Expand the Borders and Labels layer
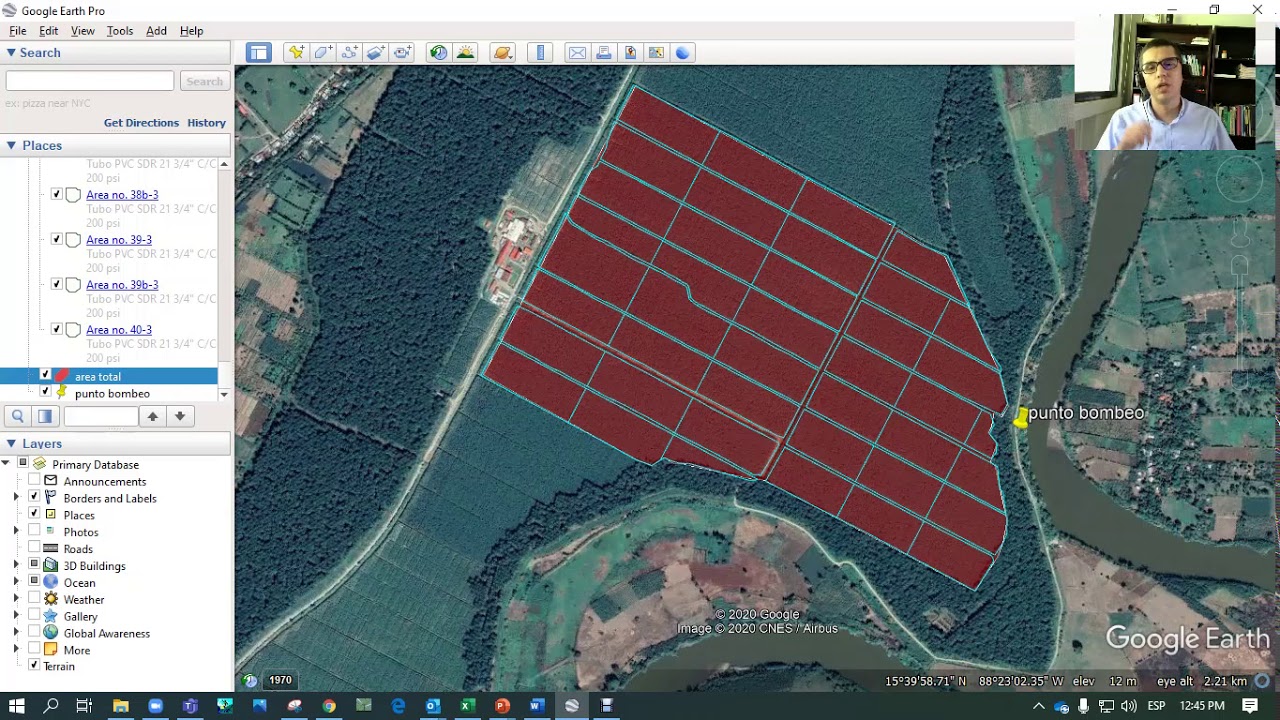Viewport: 1280px width, 720px height. click(16, 498)
